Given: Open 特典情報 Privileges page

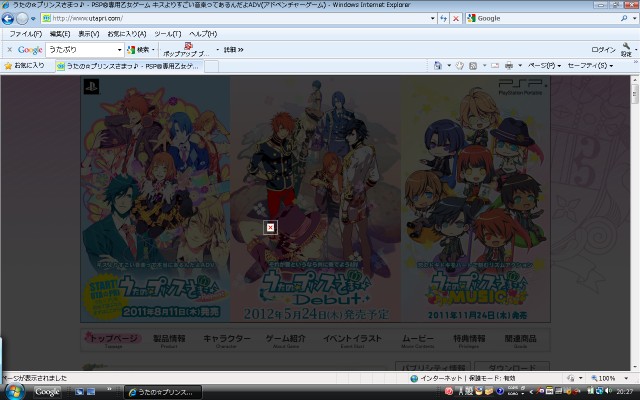Looking at the screenshot, I should [469, 340].
